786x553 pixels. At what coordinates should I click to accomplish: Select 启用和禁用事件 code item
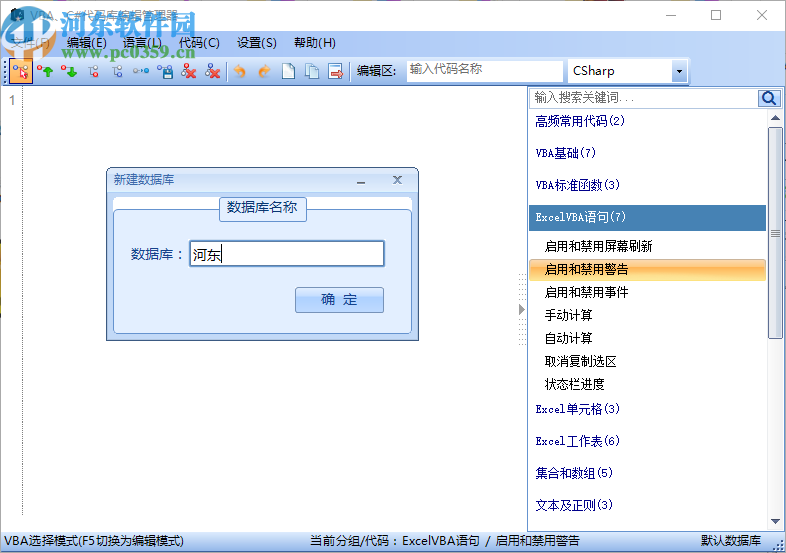pos(586,292)
